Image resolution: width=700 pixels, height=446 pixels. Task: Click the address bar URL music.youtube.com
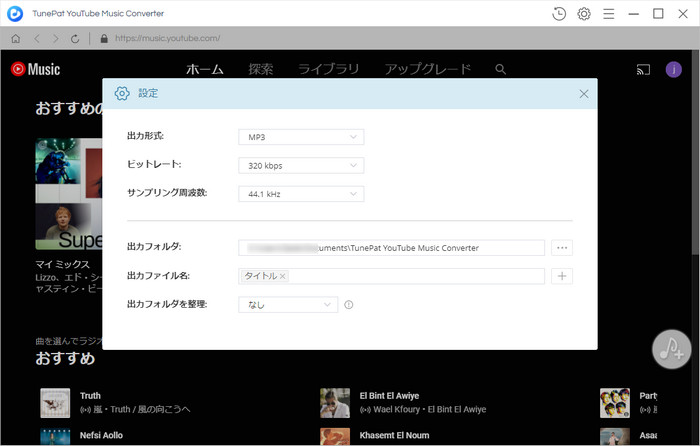point(167,38)
